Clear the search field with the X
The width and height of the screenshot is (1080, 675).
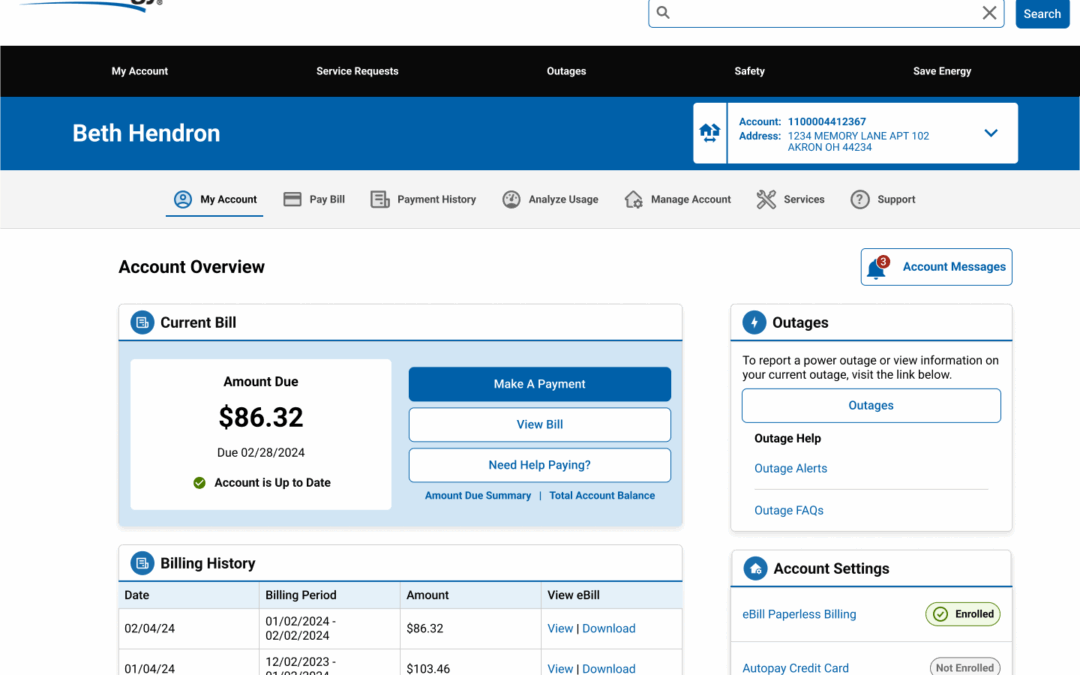[989, 13]
